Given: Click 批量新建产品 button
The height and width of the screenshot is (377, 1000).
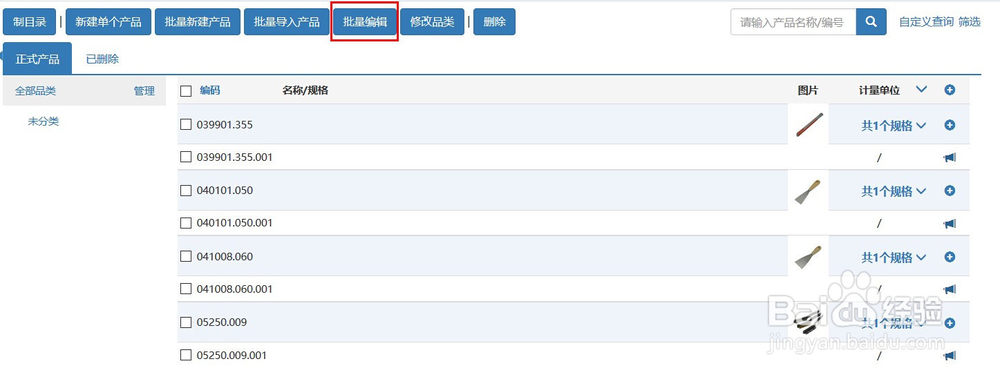Looking at the screenshot, I should (198, 22).
